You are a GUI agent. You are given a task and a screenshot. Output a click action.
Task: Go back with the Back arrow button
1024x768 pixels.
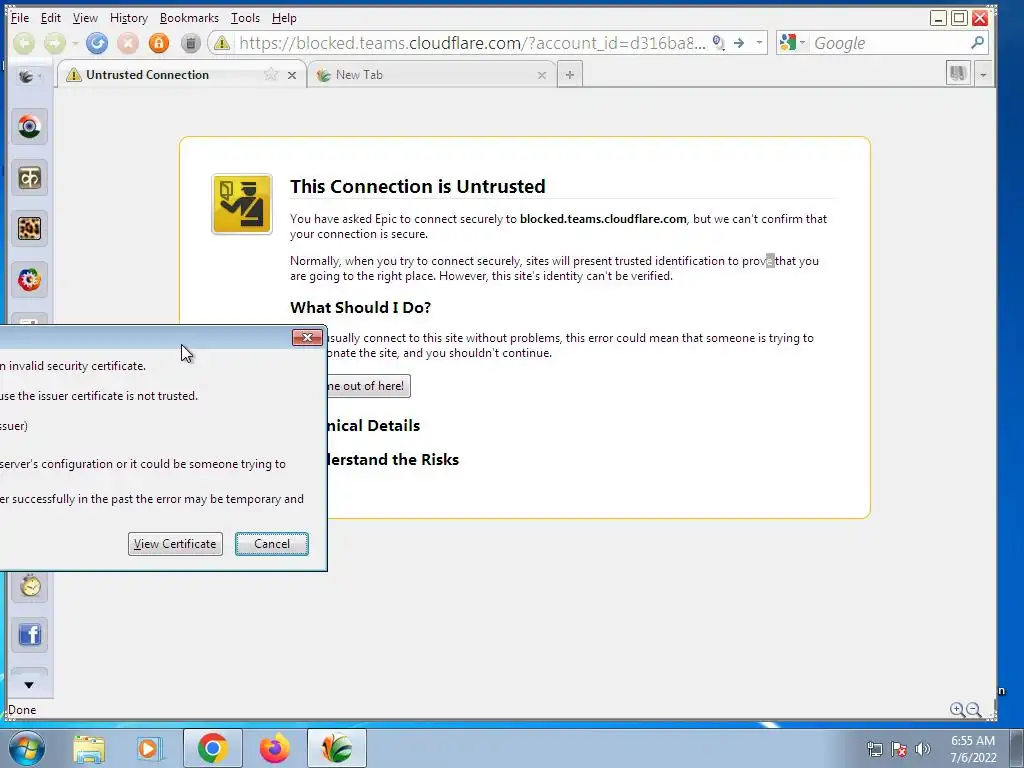pos(24,44)
